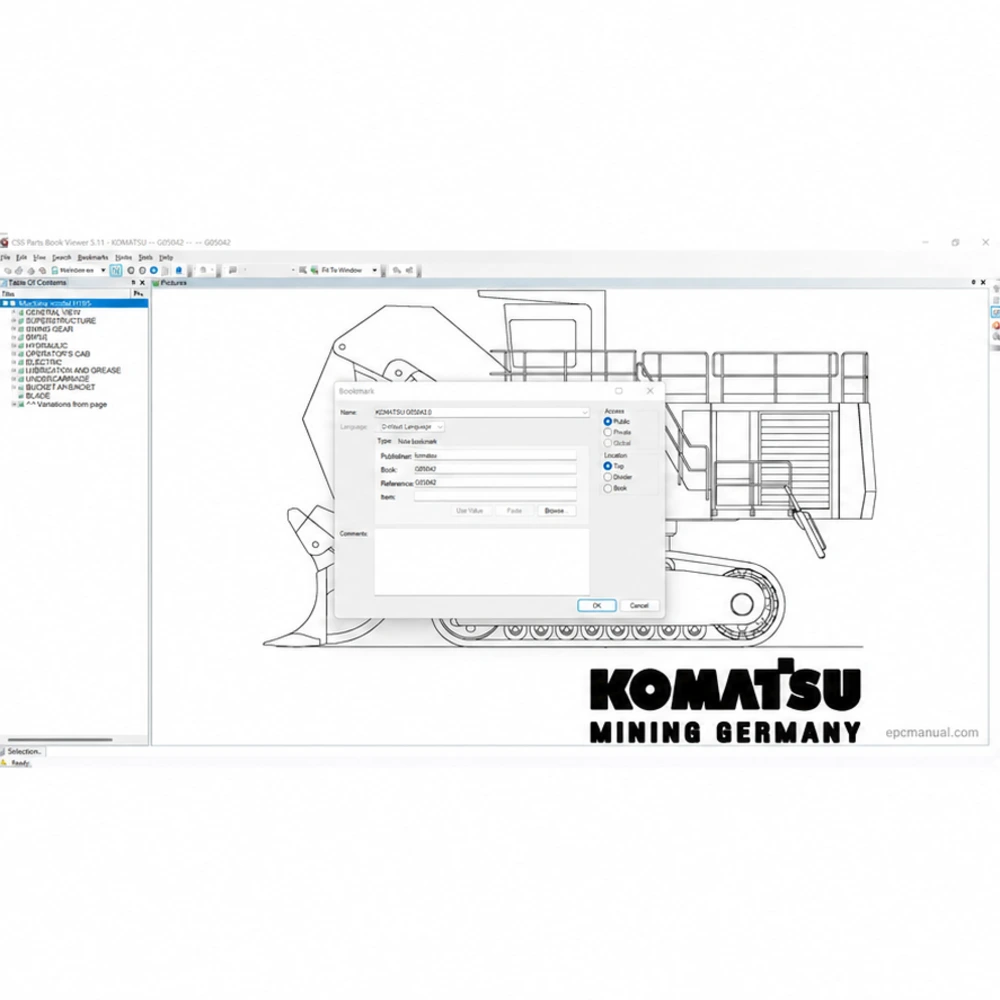
Task: Open the Search menu
Action: click(62, 258)
